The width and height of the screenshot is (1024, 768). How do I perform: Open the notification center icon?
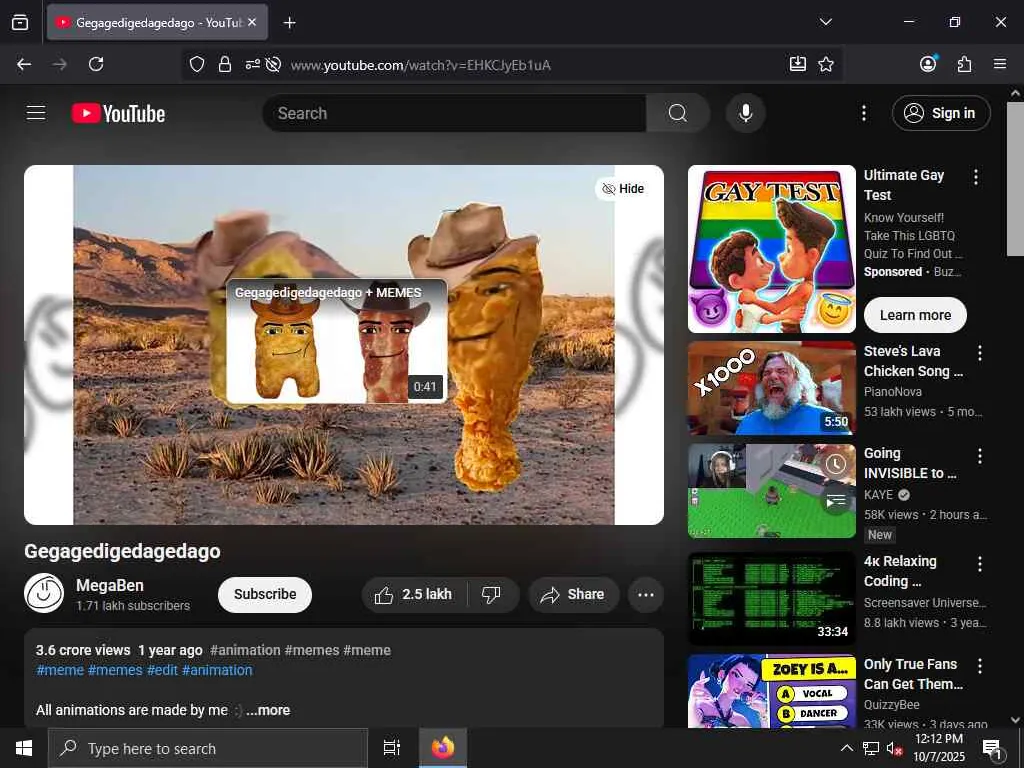coord(992,749)
